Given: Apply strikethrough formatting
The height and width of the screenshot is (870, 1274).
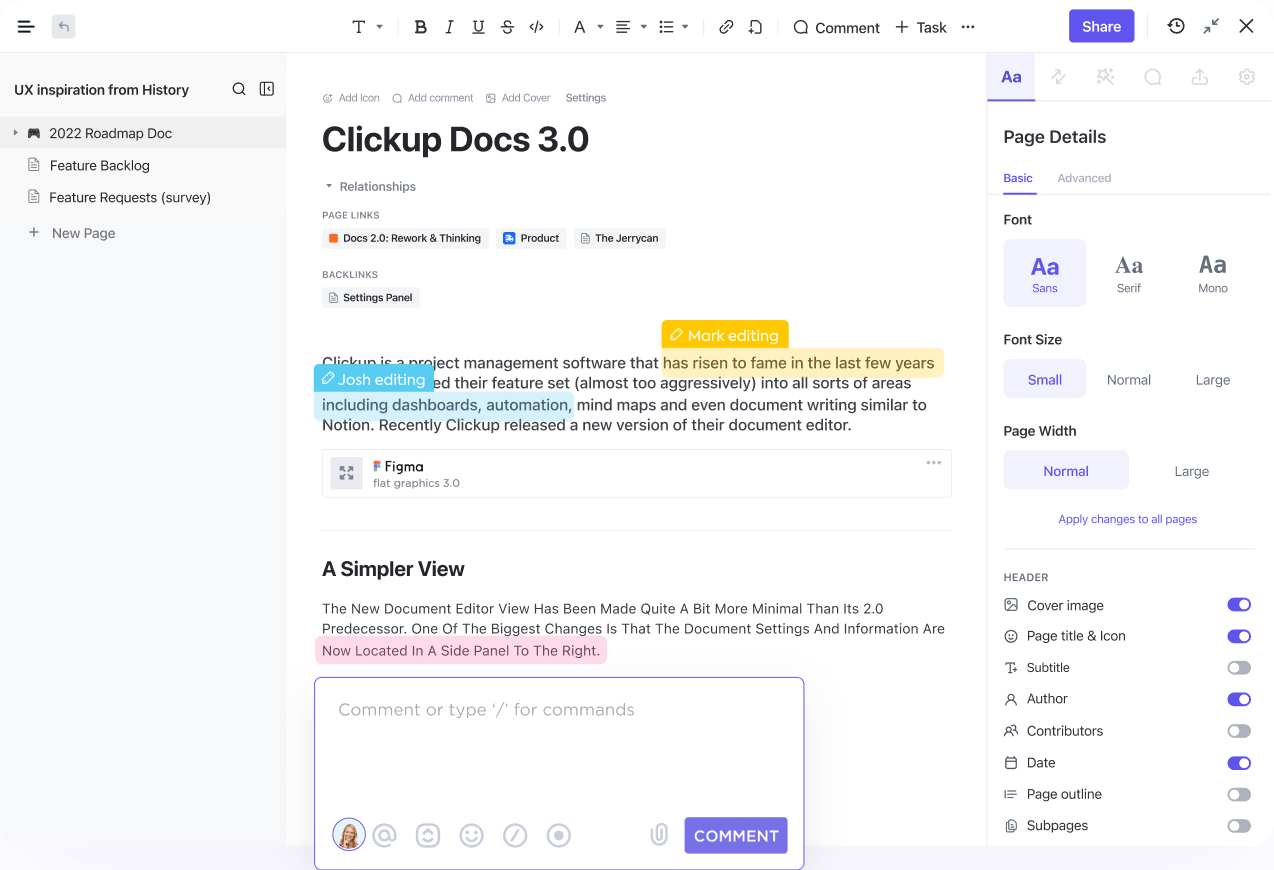Looking at the screenshot, I should click(507, 27).
